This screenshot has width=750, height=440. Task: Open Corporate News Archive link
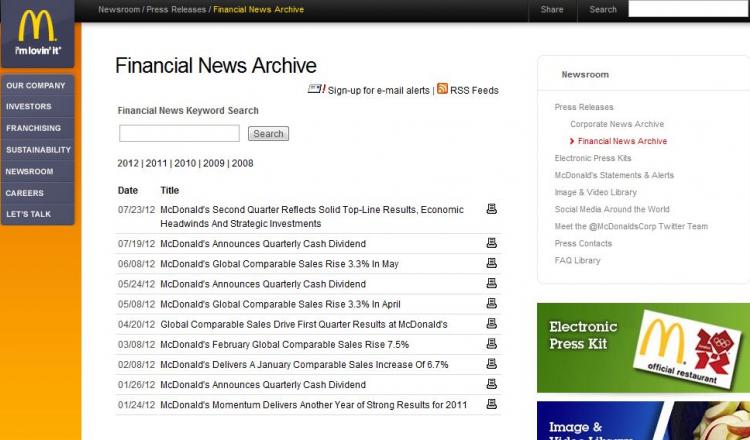[x=617, y=124]
